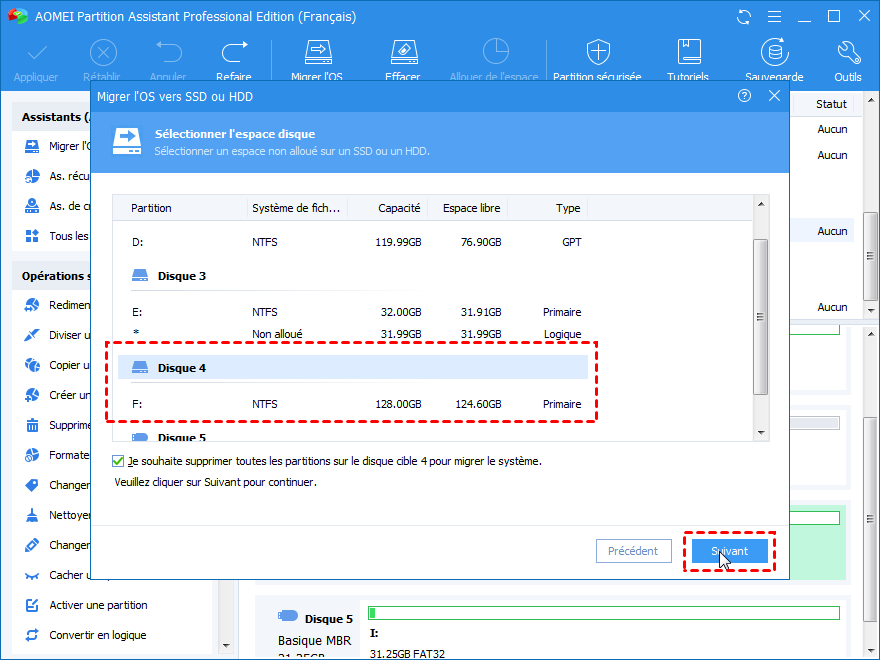Open the Tous les sidebar item
Viewport: 880px width, 660px height.
point(57,236)
